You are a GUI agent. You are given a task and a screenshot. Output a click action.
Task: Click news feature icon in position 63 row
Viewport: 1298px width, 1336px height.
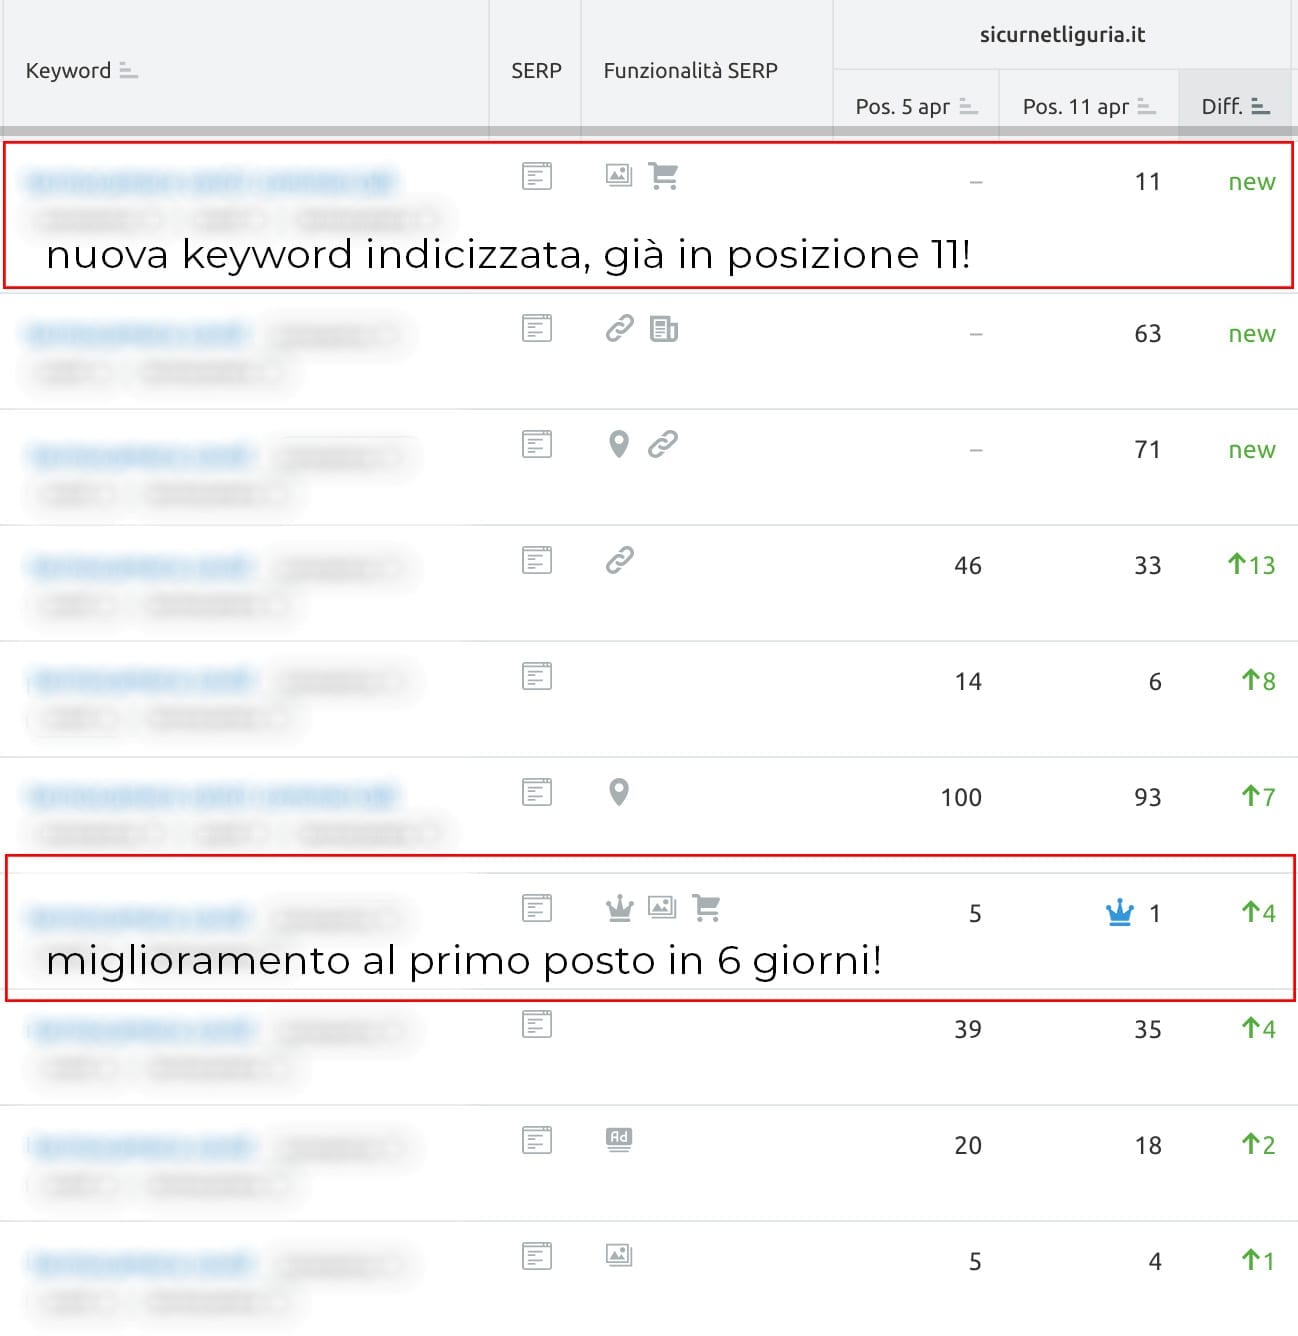pyautogui.click(x=663, y=329)
